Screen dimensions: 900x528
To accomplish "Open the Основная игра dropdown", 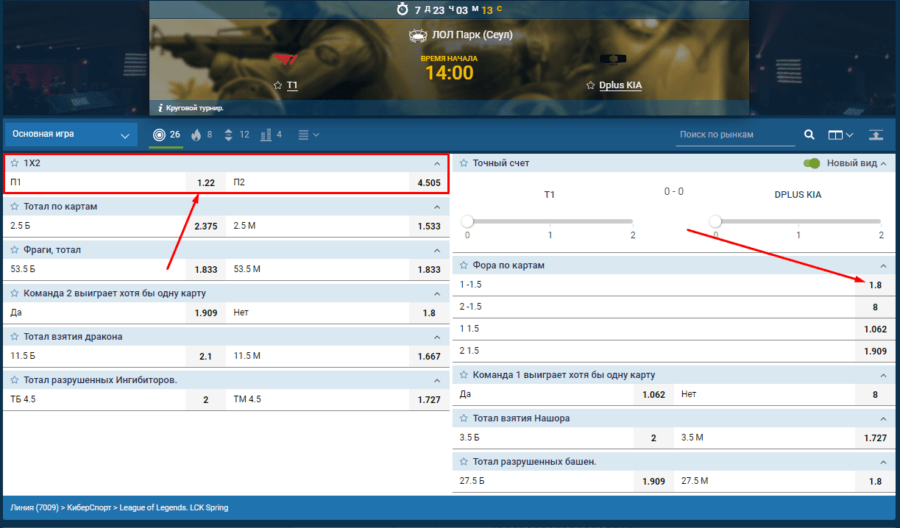I will coord(70,134).
